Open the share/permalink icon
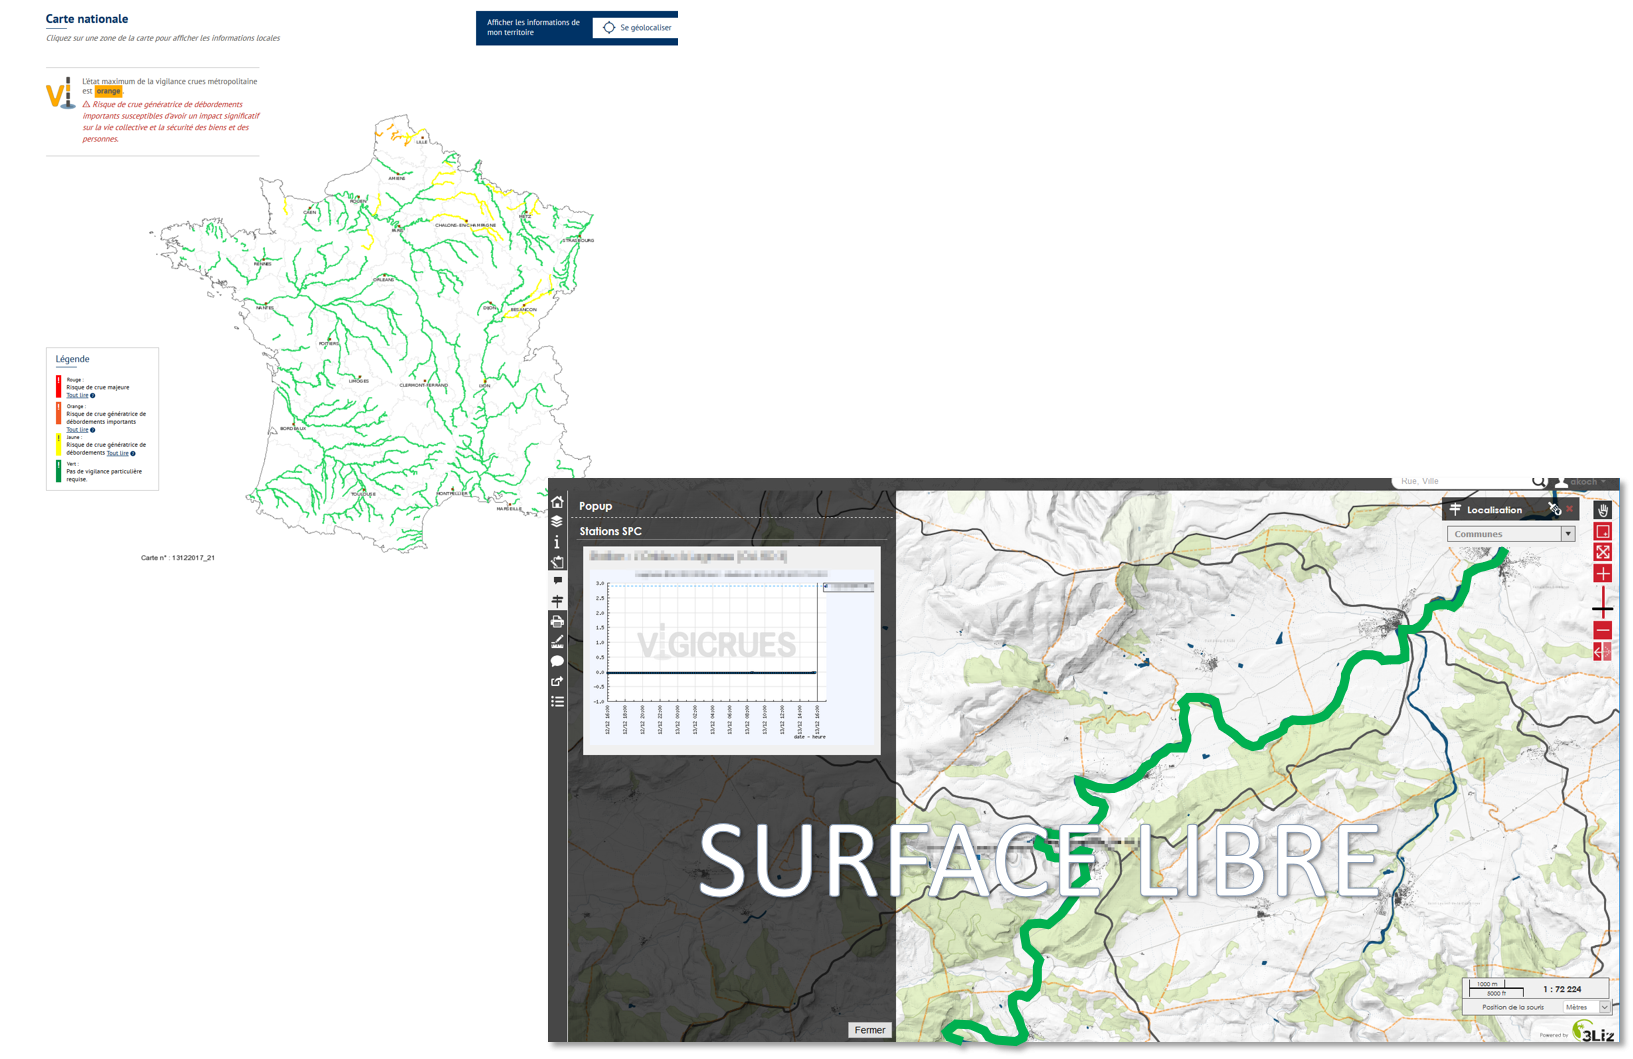This screenshot has height=1059, width=1633. click(557, 681)
